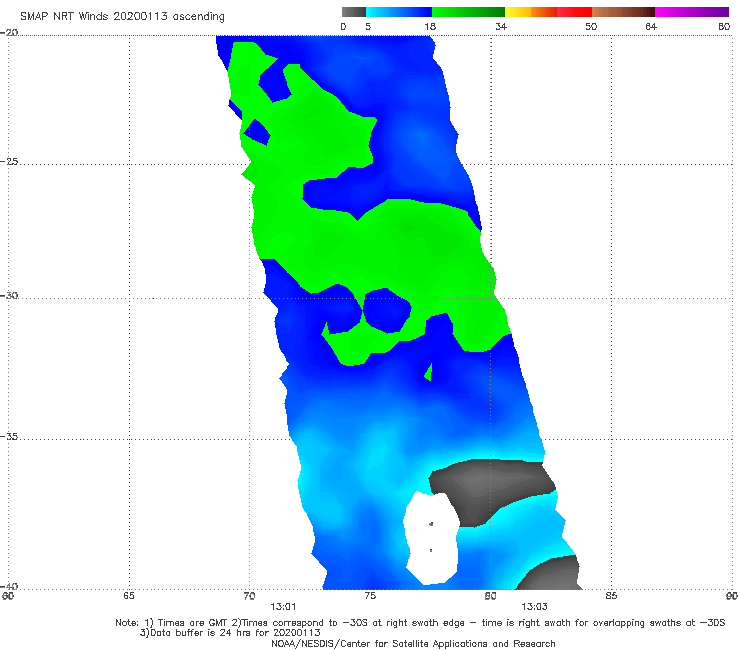The image size is (740, 650).
Task: Click the color bar label '5'
Action: tap(368, 27)
